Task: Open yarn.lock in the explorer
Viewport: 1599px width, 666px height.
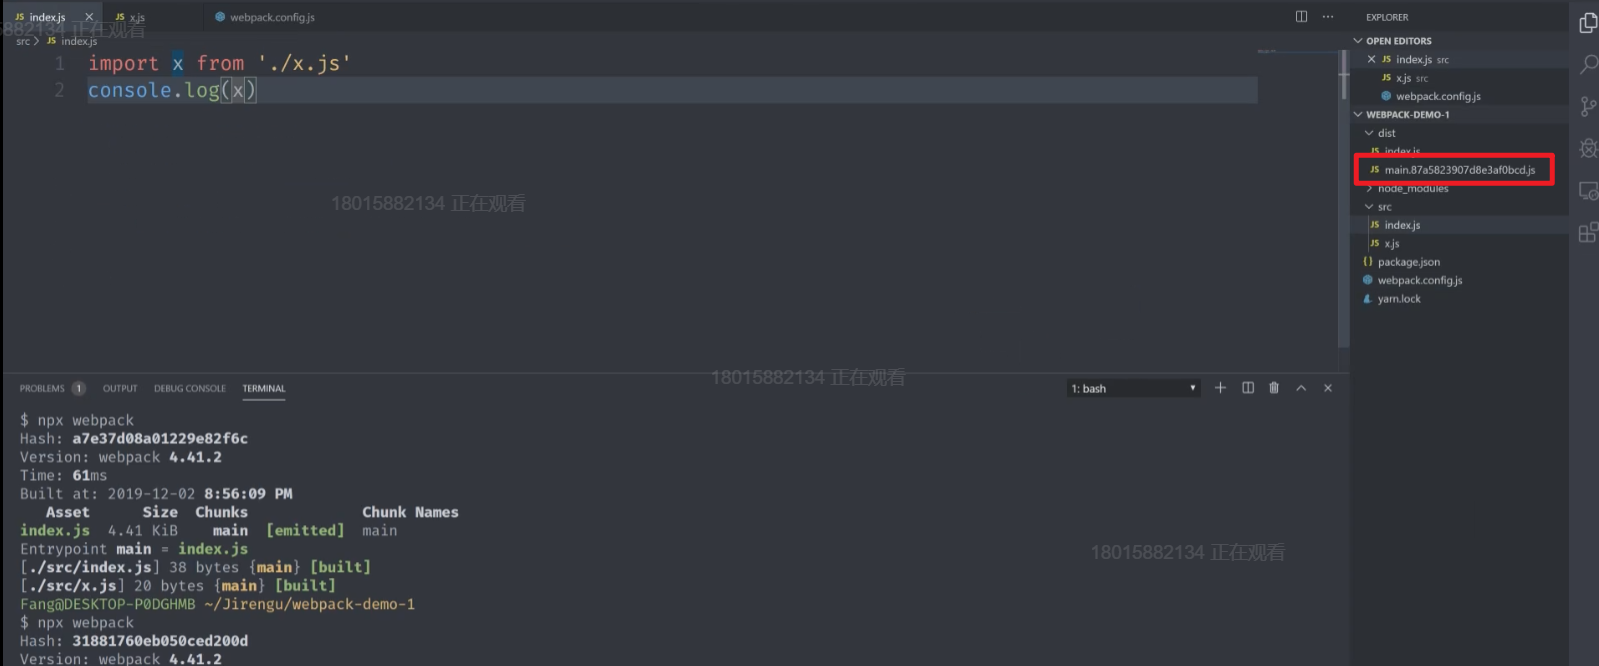Action: click(x=1459, y=299)
